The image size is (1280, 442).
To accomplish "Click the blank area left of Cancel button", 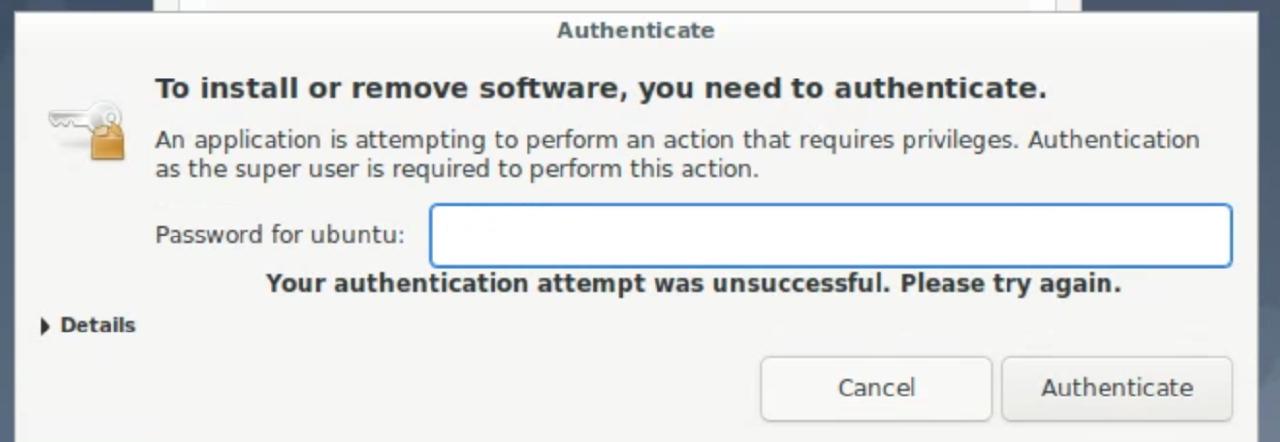I will tap(500, 388).
